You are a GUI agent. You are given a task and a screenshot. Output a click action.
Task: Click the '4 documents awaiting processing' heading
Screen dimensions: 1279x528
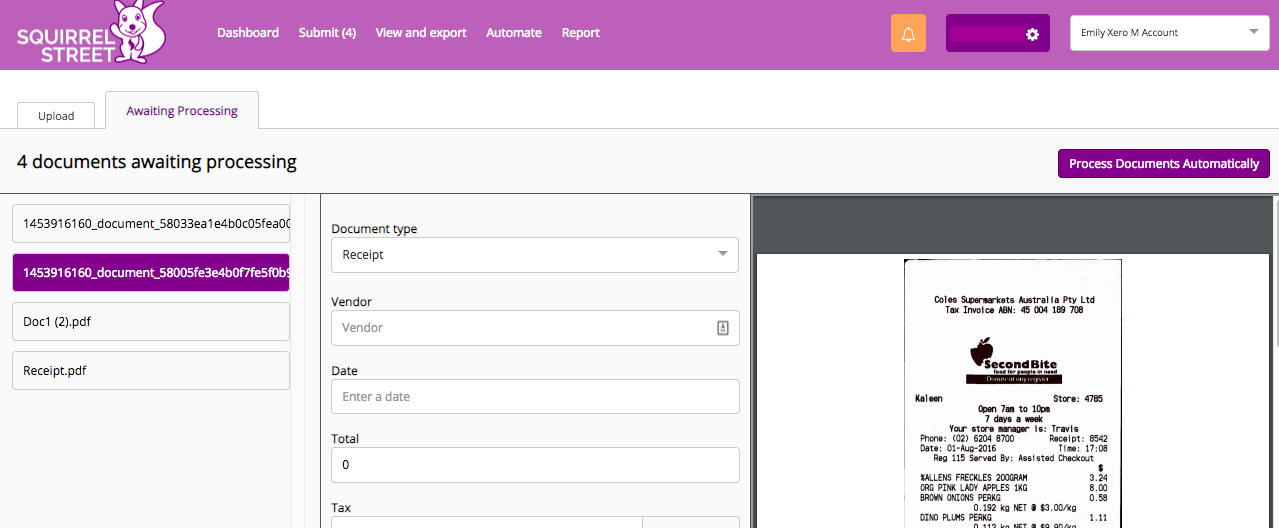[x=157, y=161]
